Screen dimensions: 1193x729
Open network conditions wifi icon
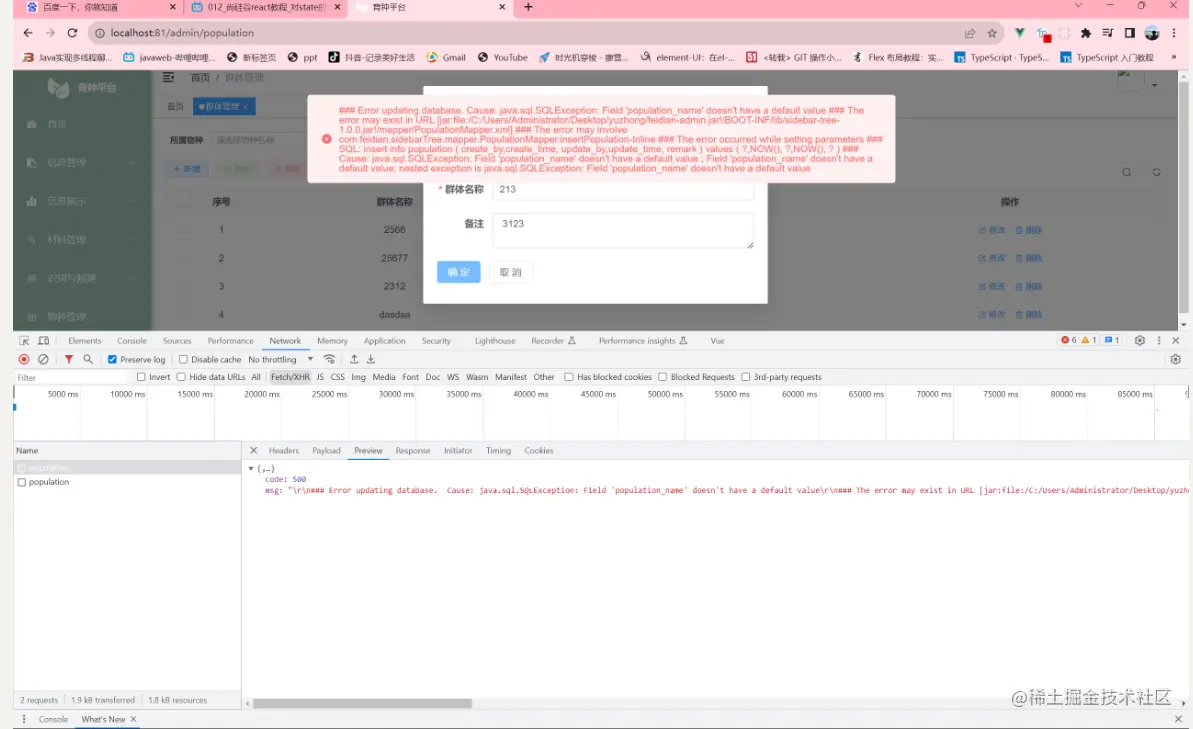click(x=329, y=359)
